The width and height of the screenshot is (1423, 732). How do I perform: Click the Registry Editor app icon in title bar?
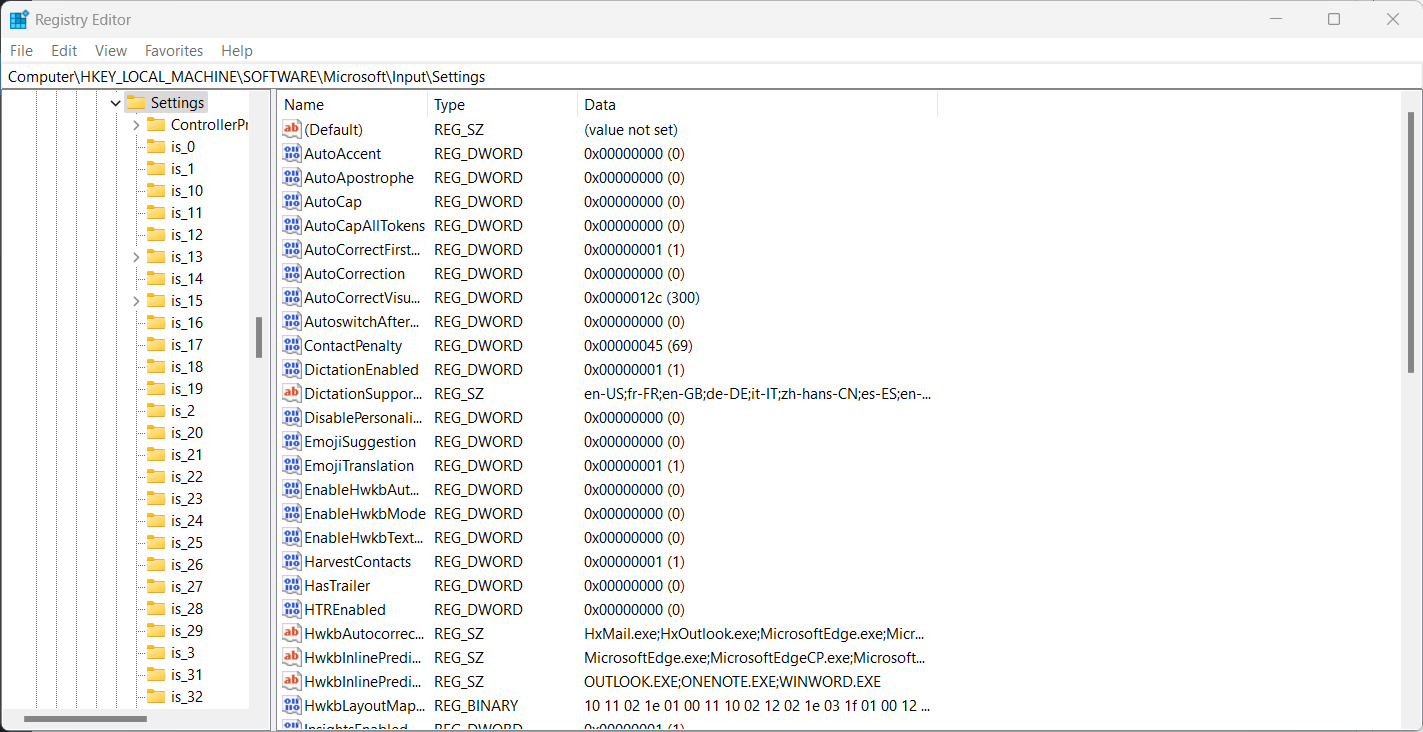19,19
